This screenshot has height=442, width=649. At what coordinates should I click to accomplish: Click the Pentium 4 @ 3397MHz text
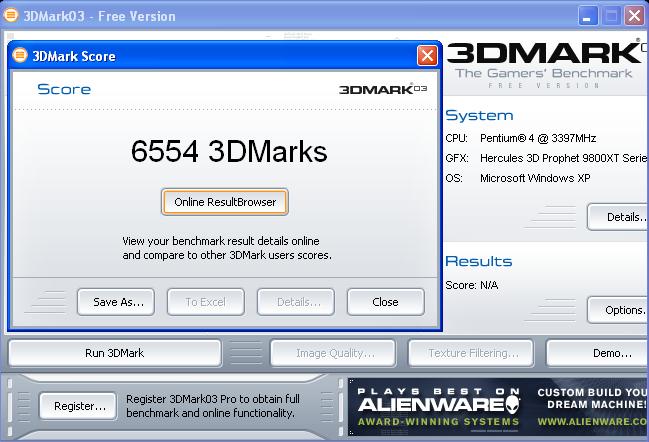pos(538,138)
